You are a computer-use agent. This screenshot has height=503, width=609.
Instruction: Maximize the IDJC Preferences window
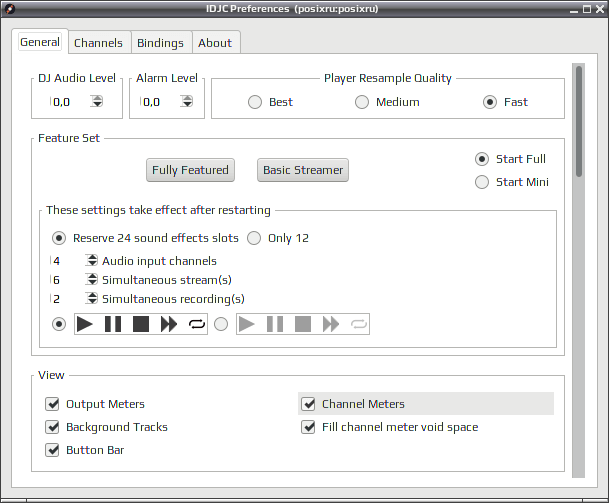587,9
